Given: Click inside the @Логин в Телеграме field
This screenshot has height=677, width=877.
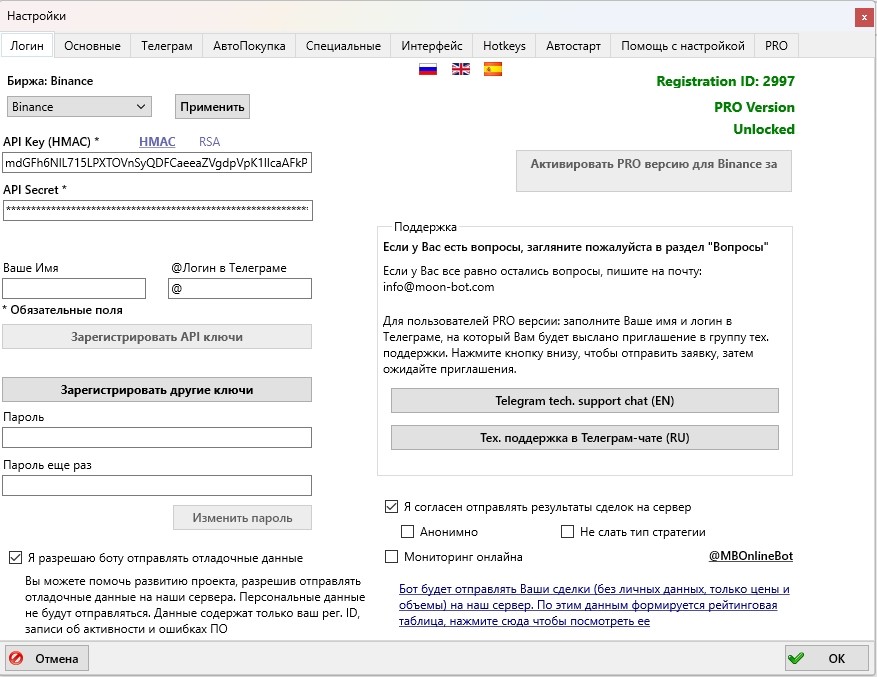Looking at the screenshot, I should click(240, 288).
